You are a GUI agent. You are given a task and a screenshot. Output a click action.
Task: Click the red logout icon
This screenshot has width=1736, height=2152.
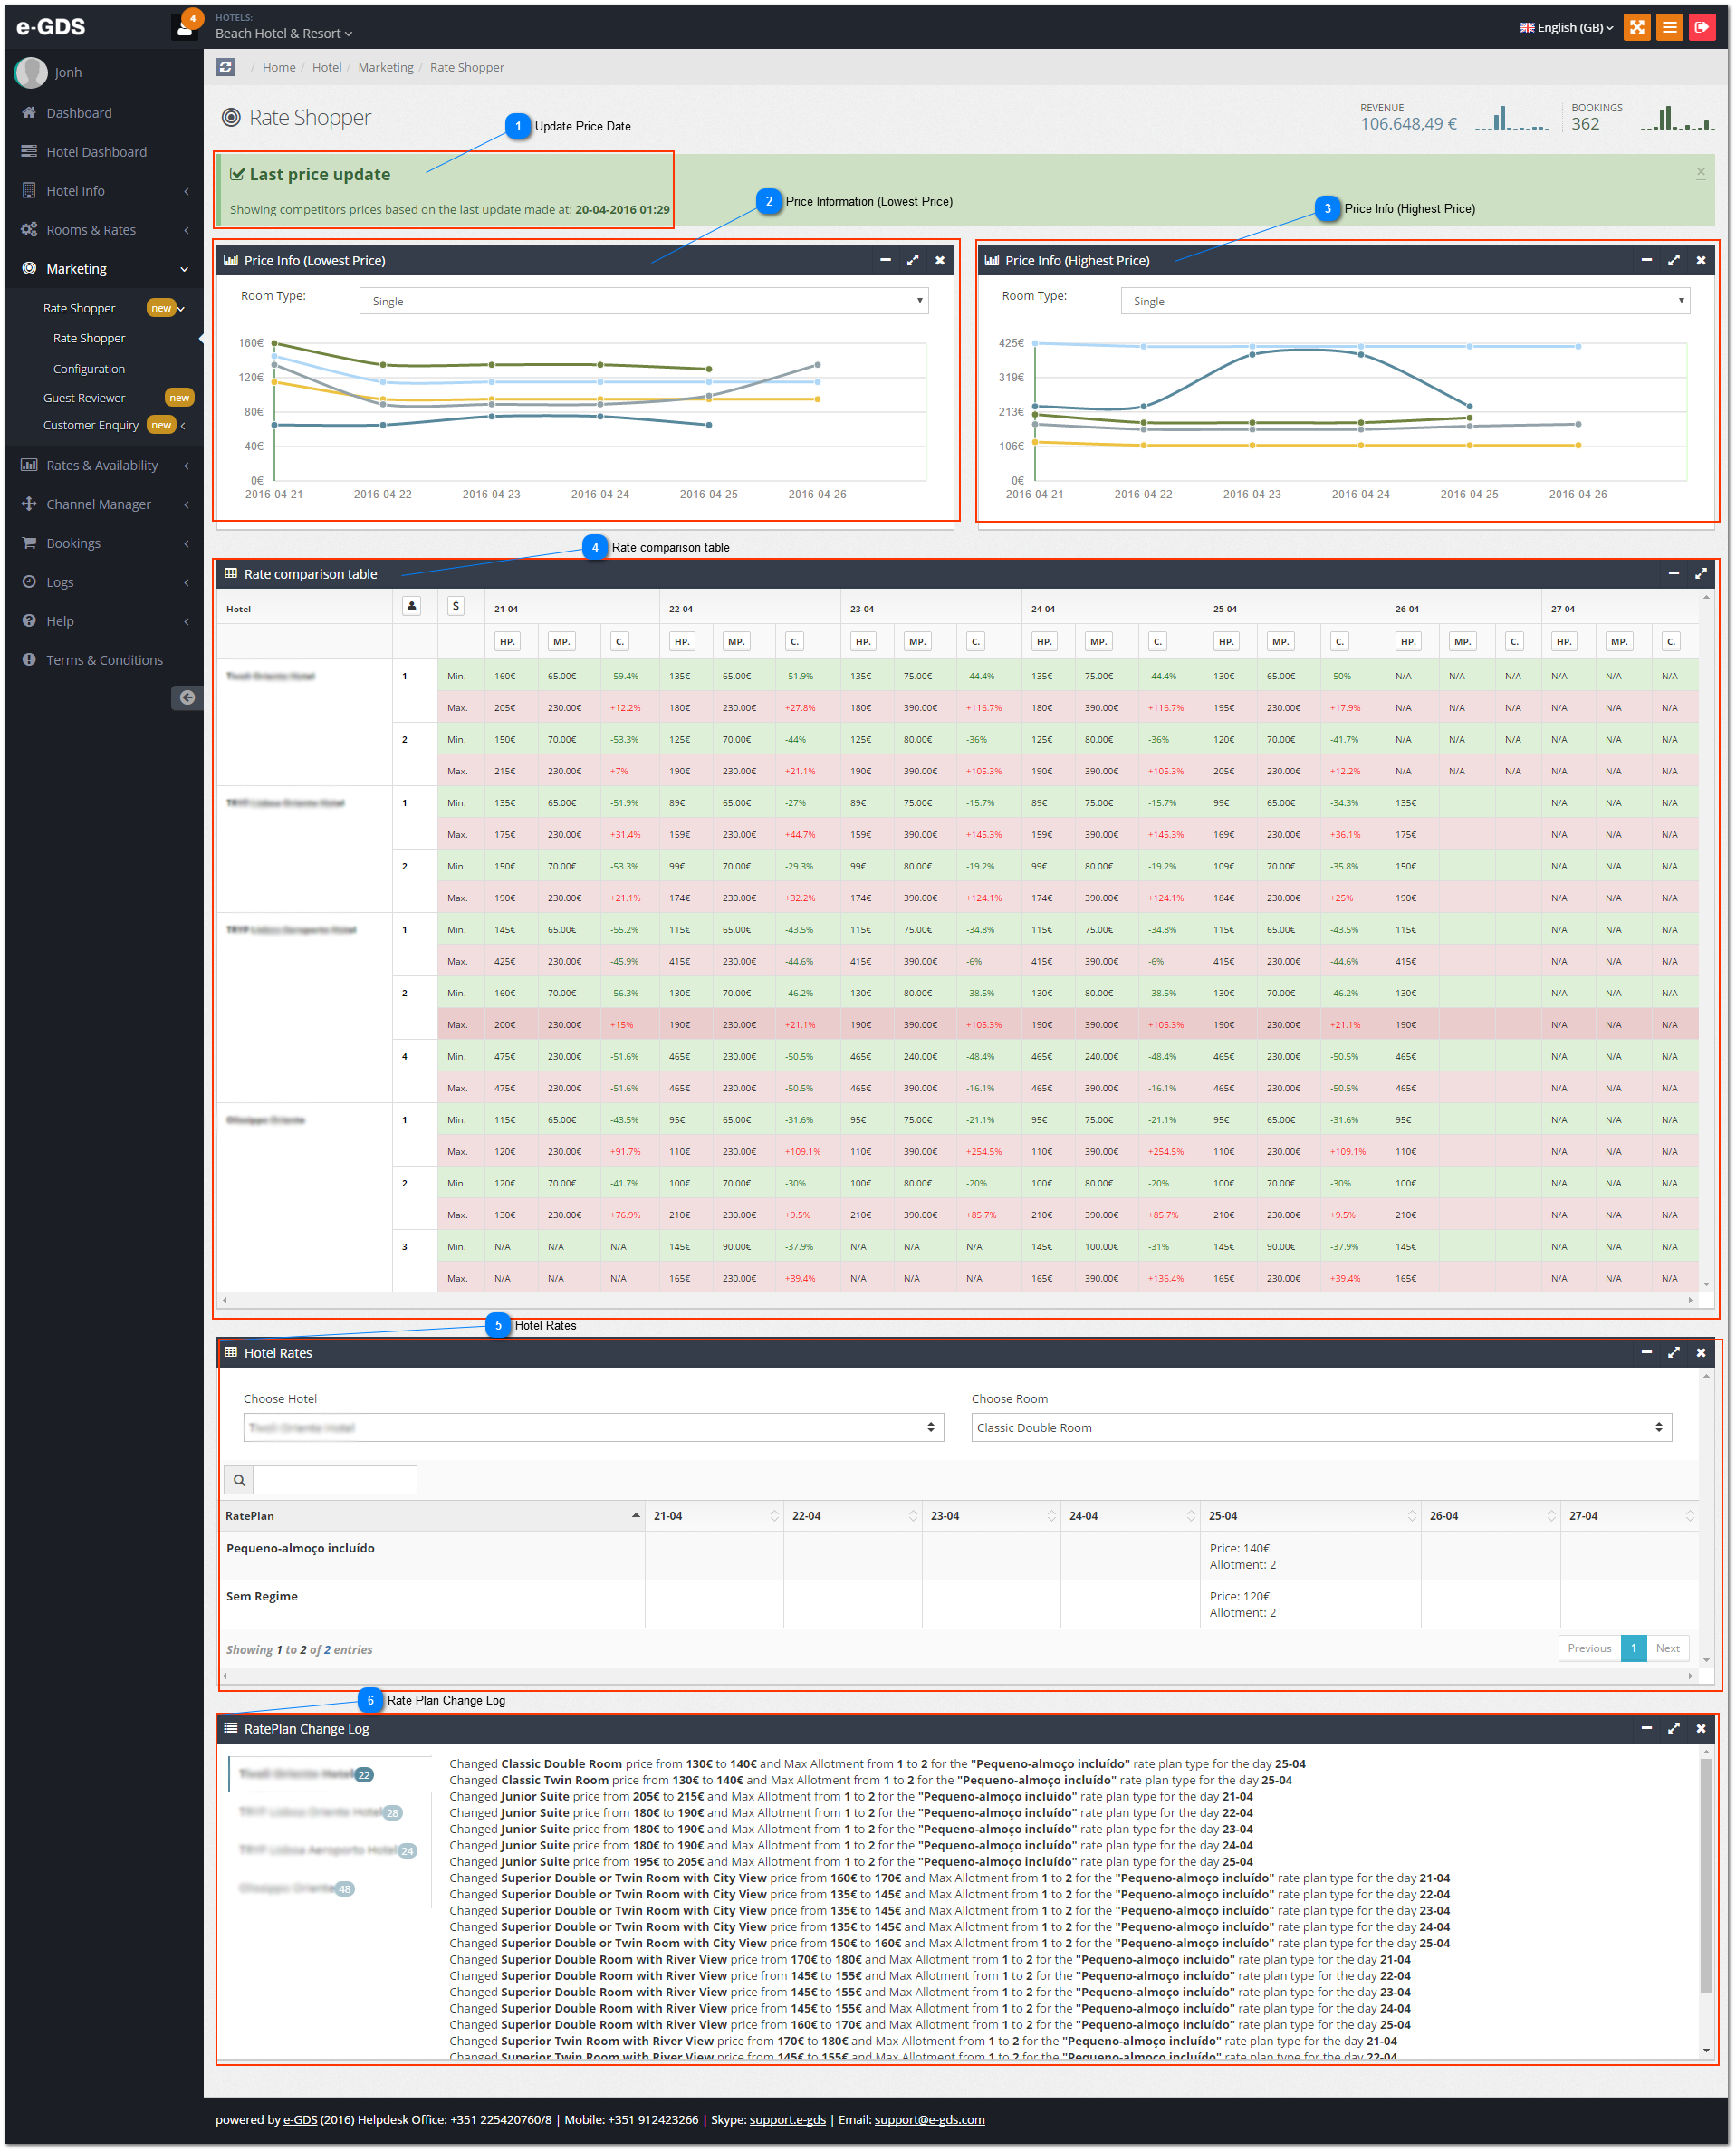pyautogui.click(x=1702, y=27)
